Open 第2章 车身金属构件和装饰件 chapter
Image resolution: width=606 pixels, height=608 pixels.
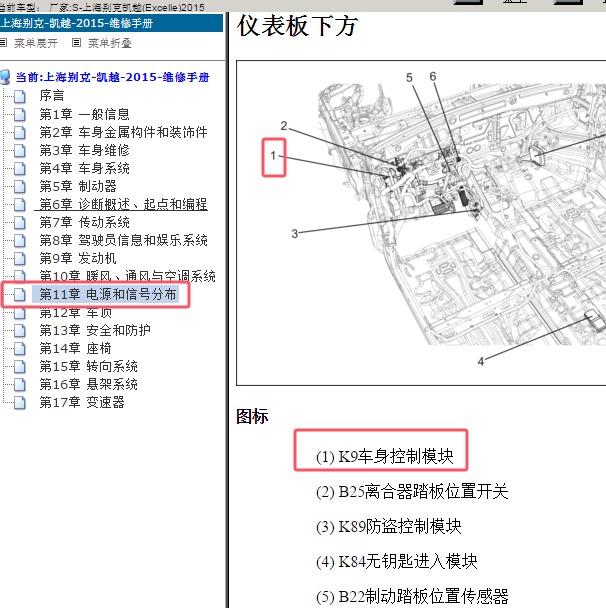point(123,132)
